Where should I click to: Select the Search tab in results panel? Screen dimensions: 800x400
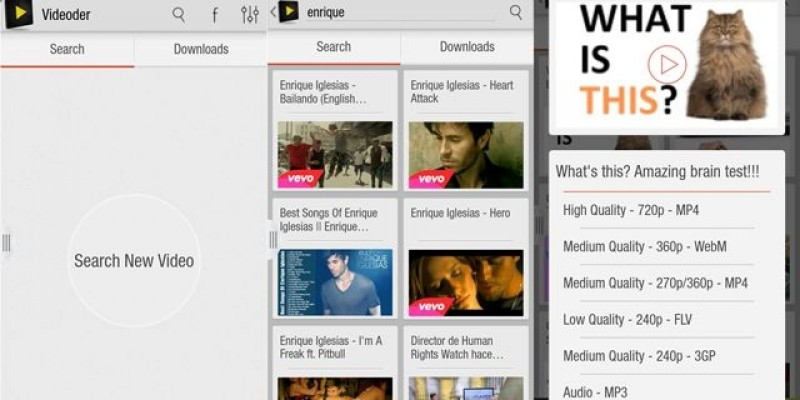(x=333, y=47)
